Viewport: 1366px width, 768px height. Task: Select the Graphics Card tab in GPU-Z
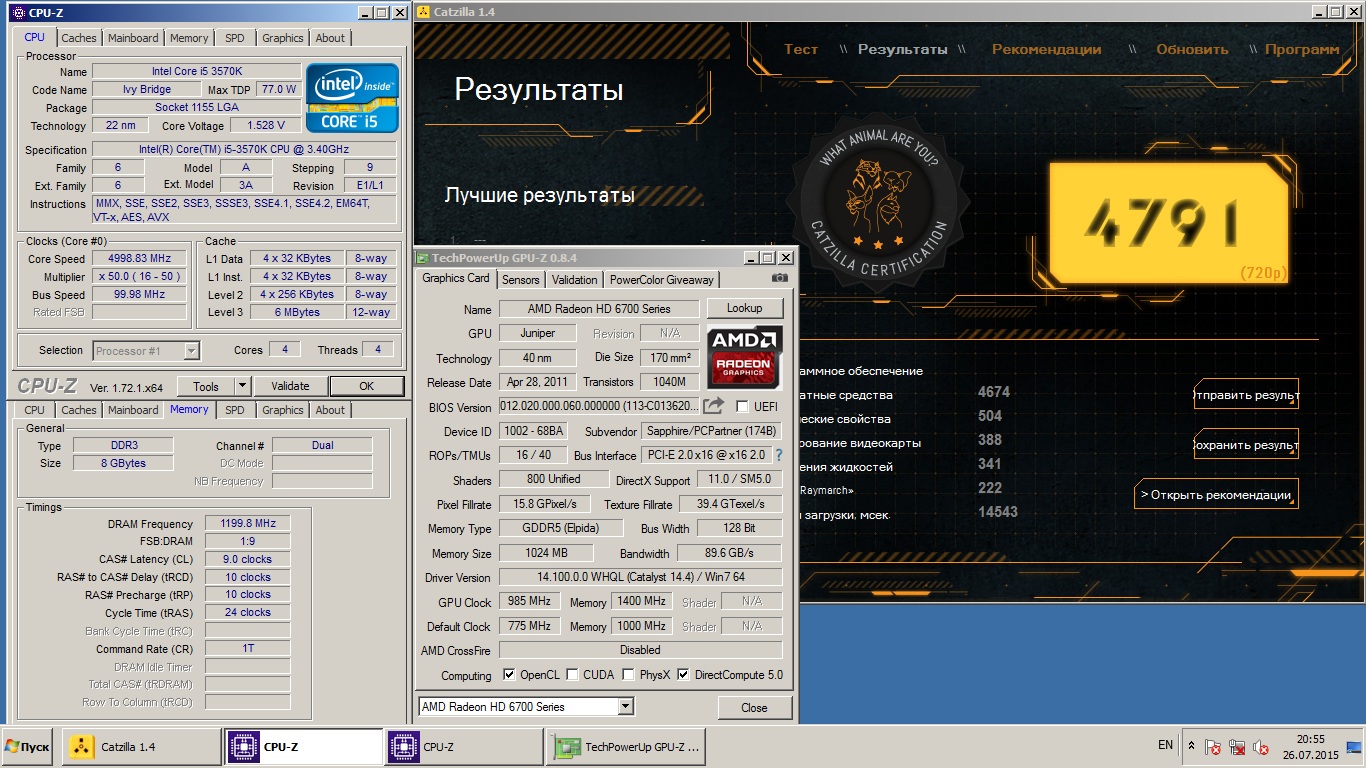tap(456, 278)
